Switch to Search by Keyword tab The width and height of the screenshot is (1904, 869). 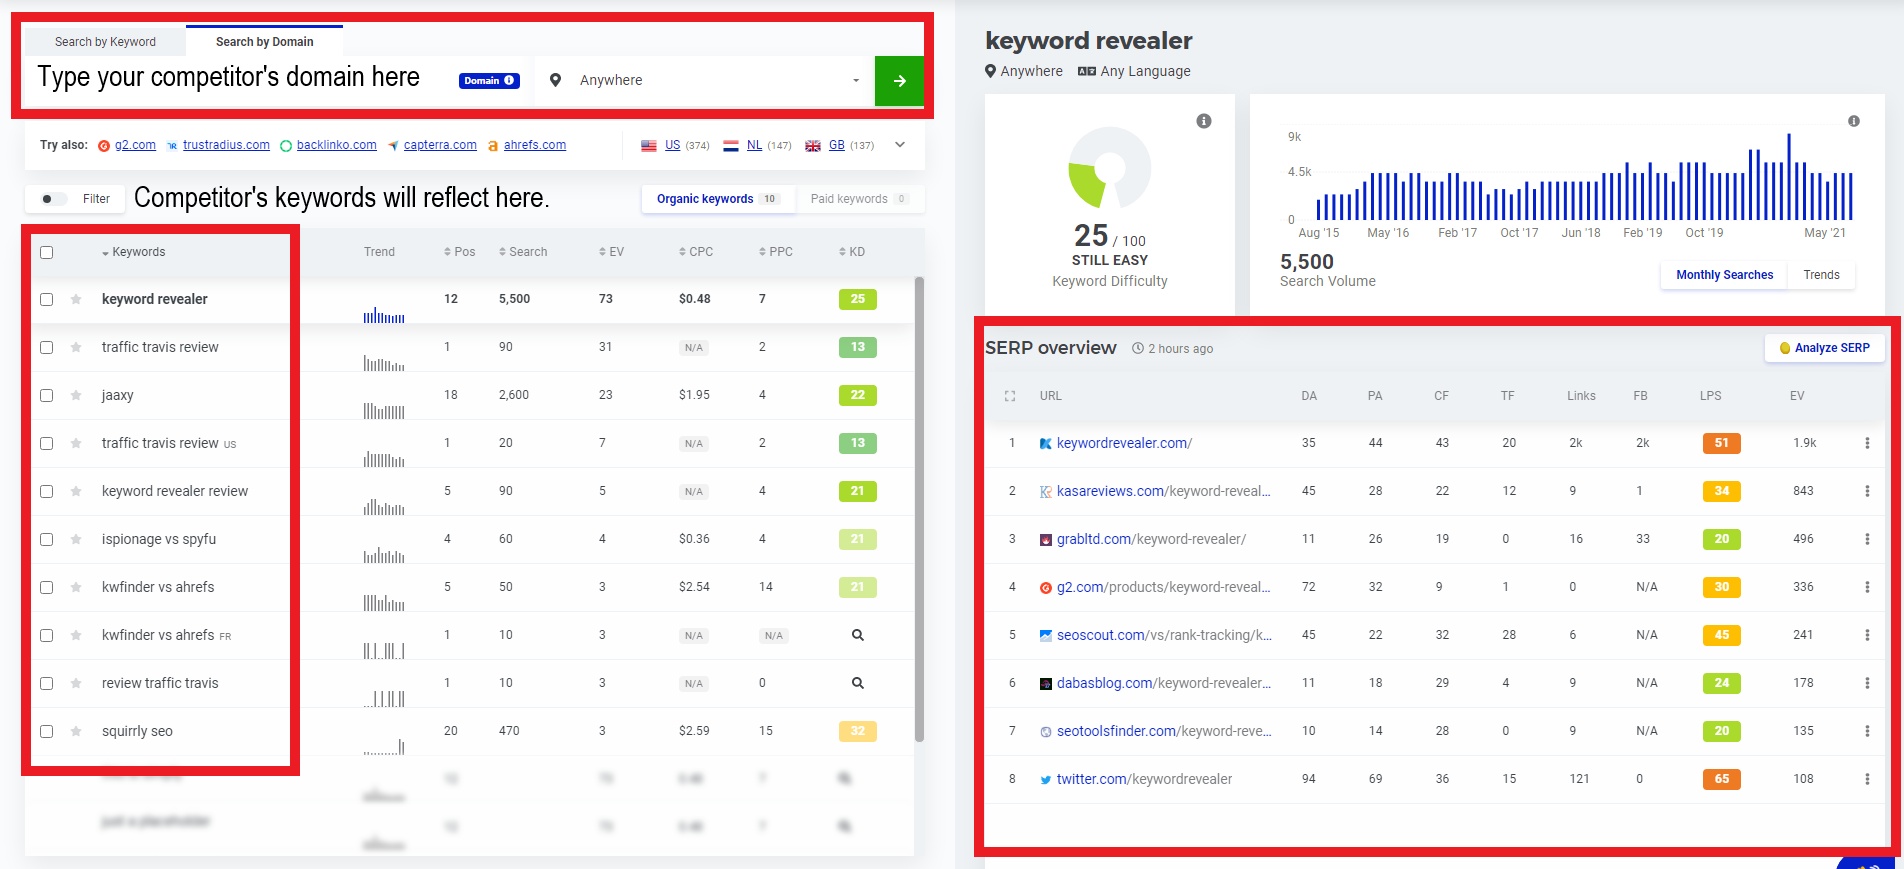[x=105, y=42]
